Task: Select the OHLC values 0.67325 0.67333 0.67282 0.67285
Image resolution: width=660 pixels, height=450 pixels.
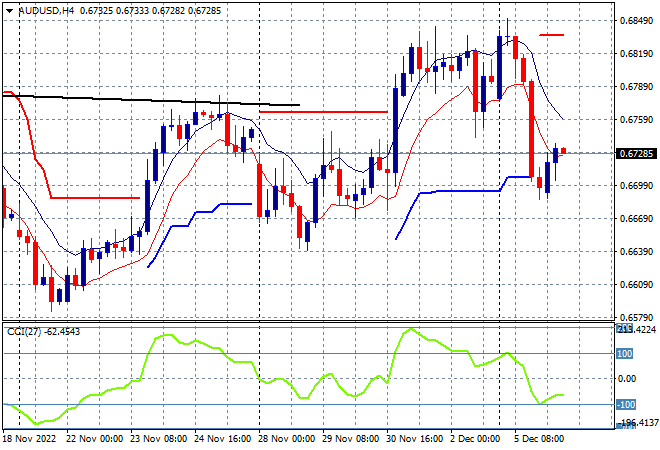Action: click(x=150, y=11)
